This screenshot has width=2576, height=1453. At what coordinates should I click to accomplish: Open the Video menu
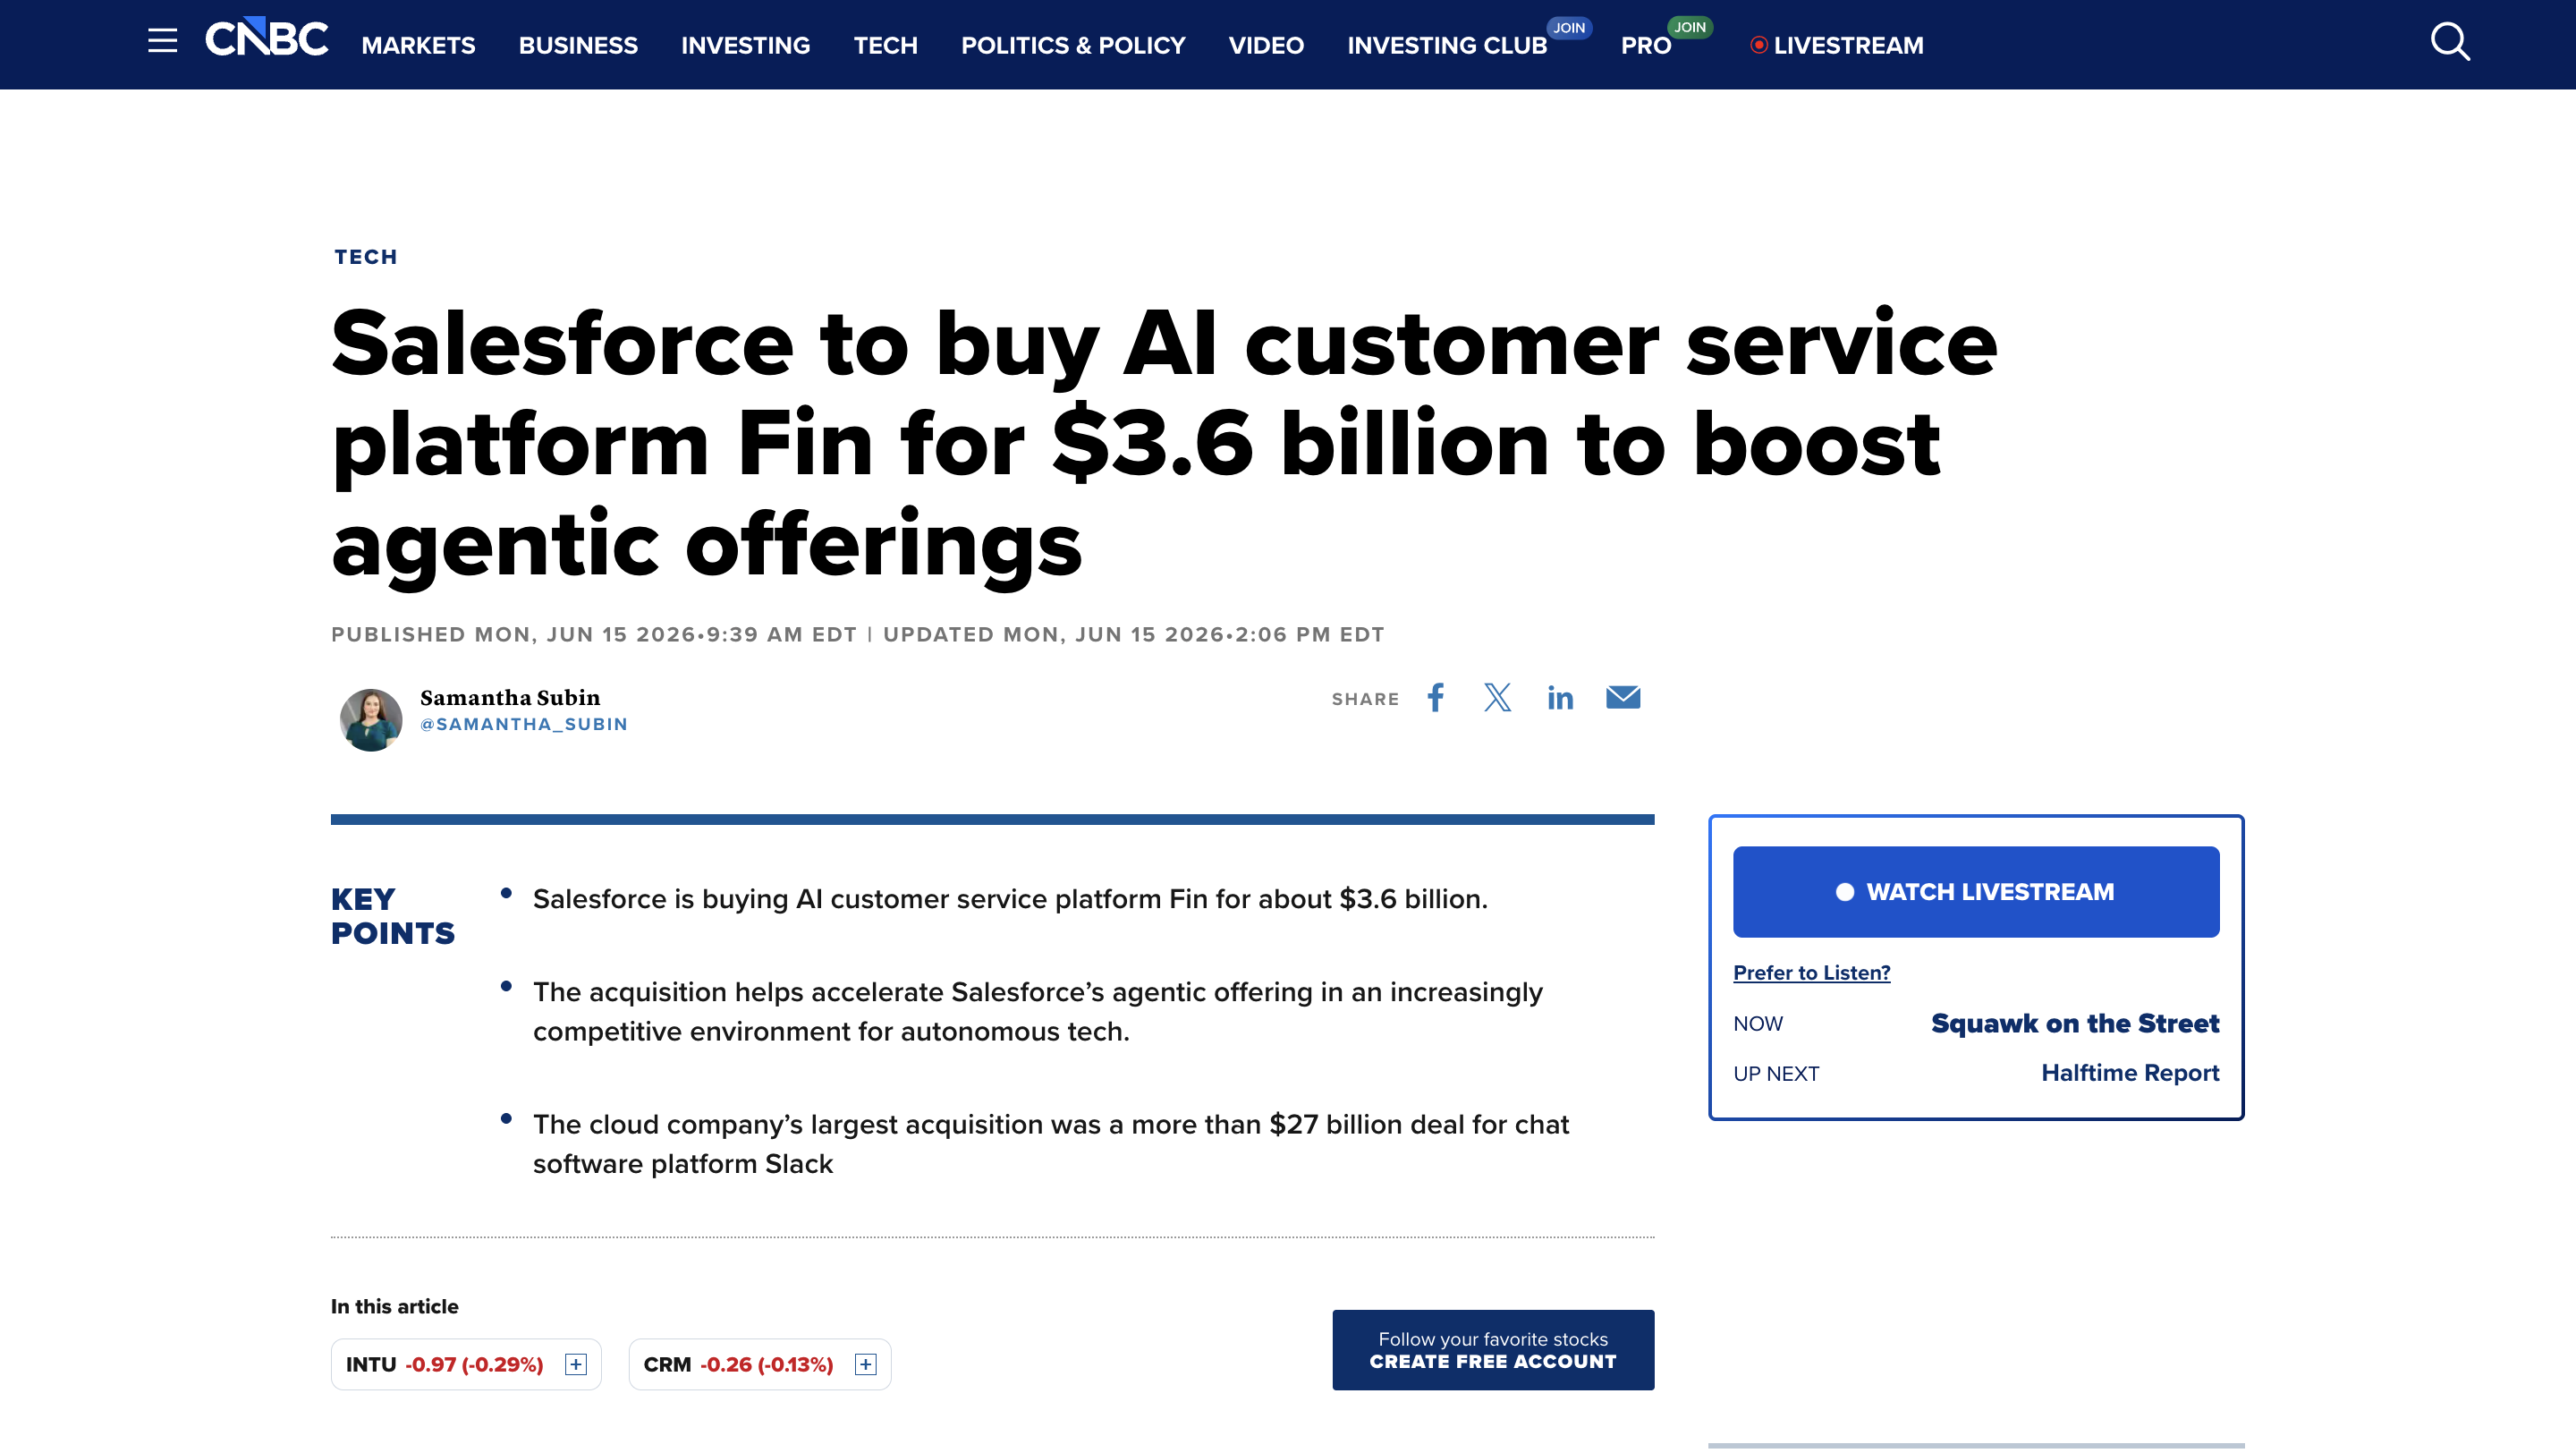1266,45
